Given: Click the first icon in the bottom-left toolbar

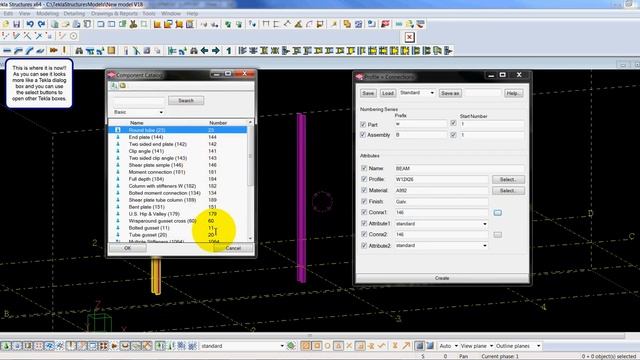Looking at the screenshot, I should point(6,346).
